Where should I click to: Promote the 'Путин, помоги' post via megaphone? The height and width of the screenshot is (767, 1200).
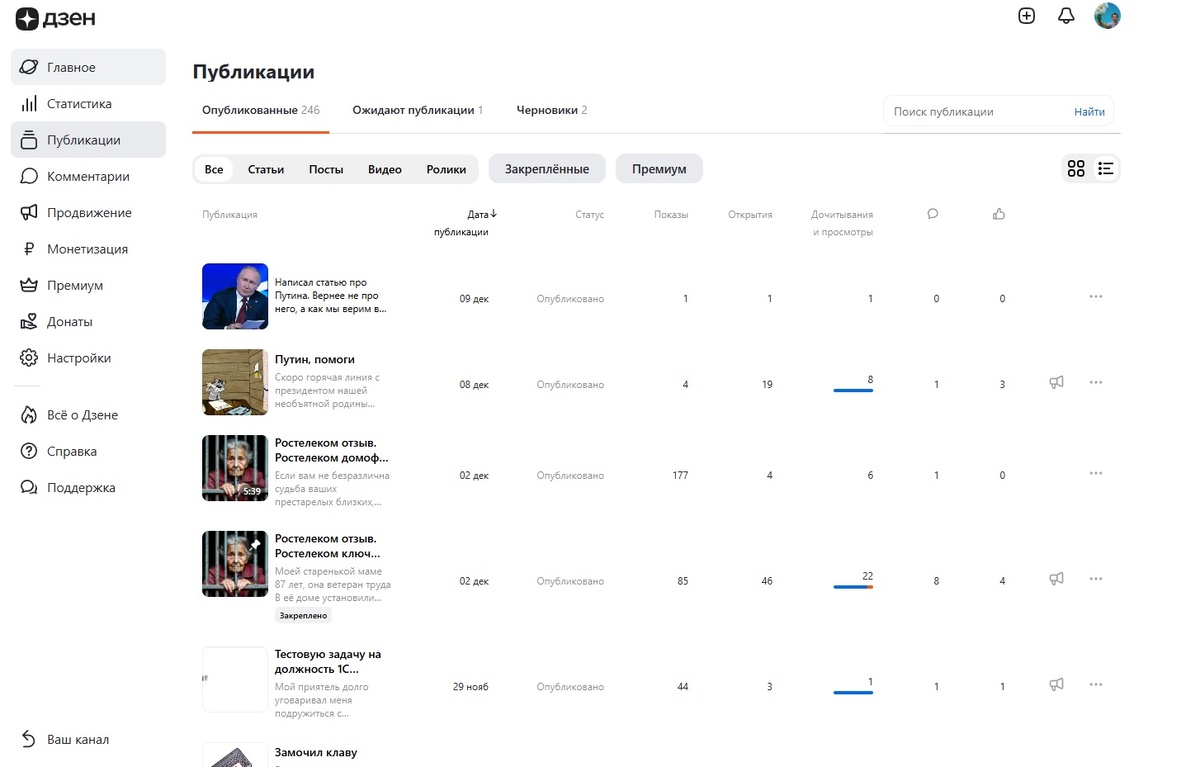(1056, 383)
